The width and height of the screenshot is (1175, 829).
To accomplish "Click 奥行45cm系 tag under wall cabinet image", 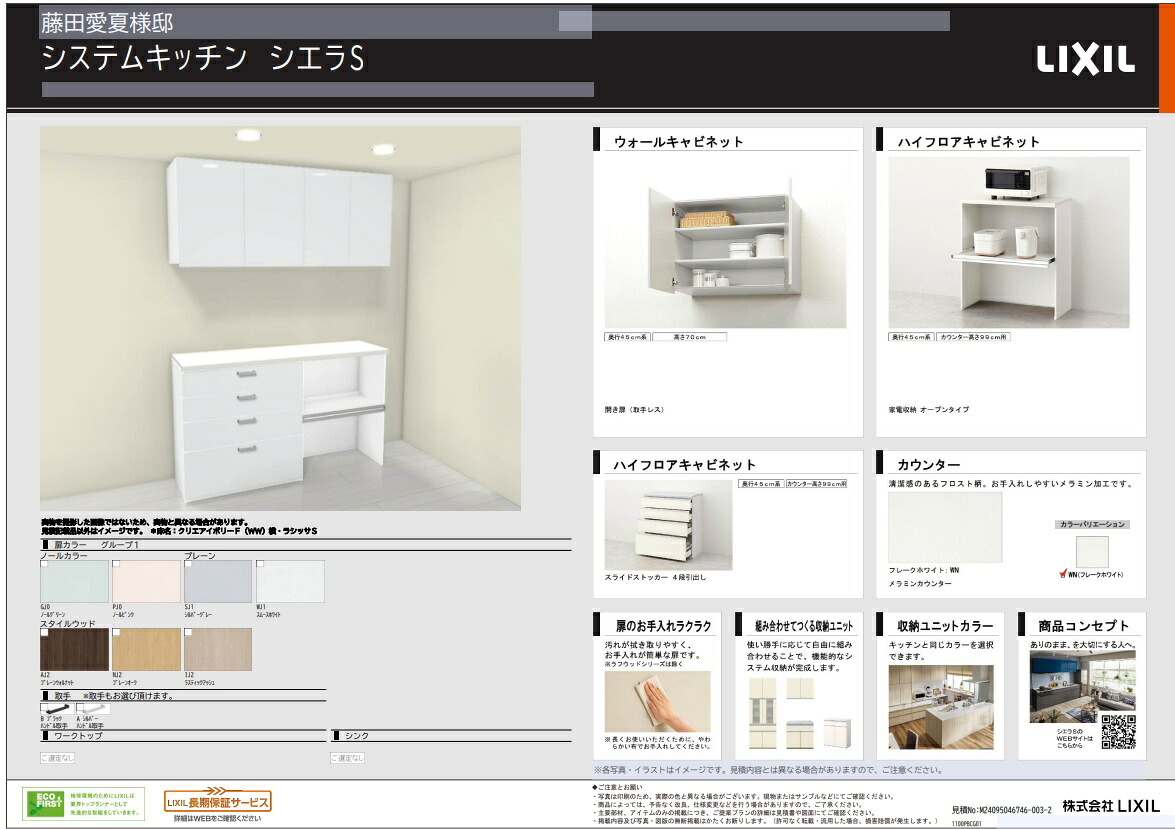I will tap(627, 337).
